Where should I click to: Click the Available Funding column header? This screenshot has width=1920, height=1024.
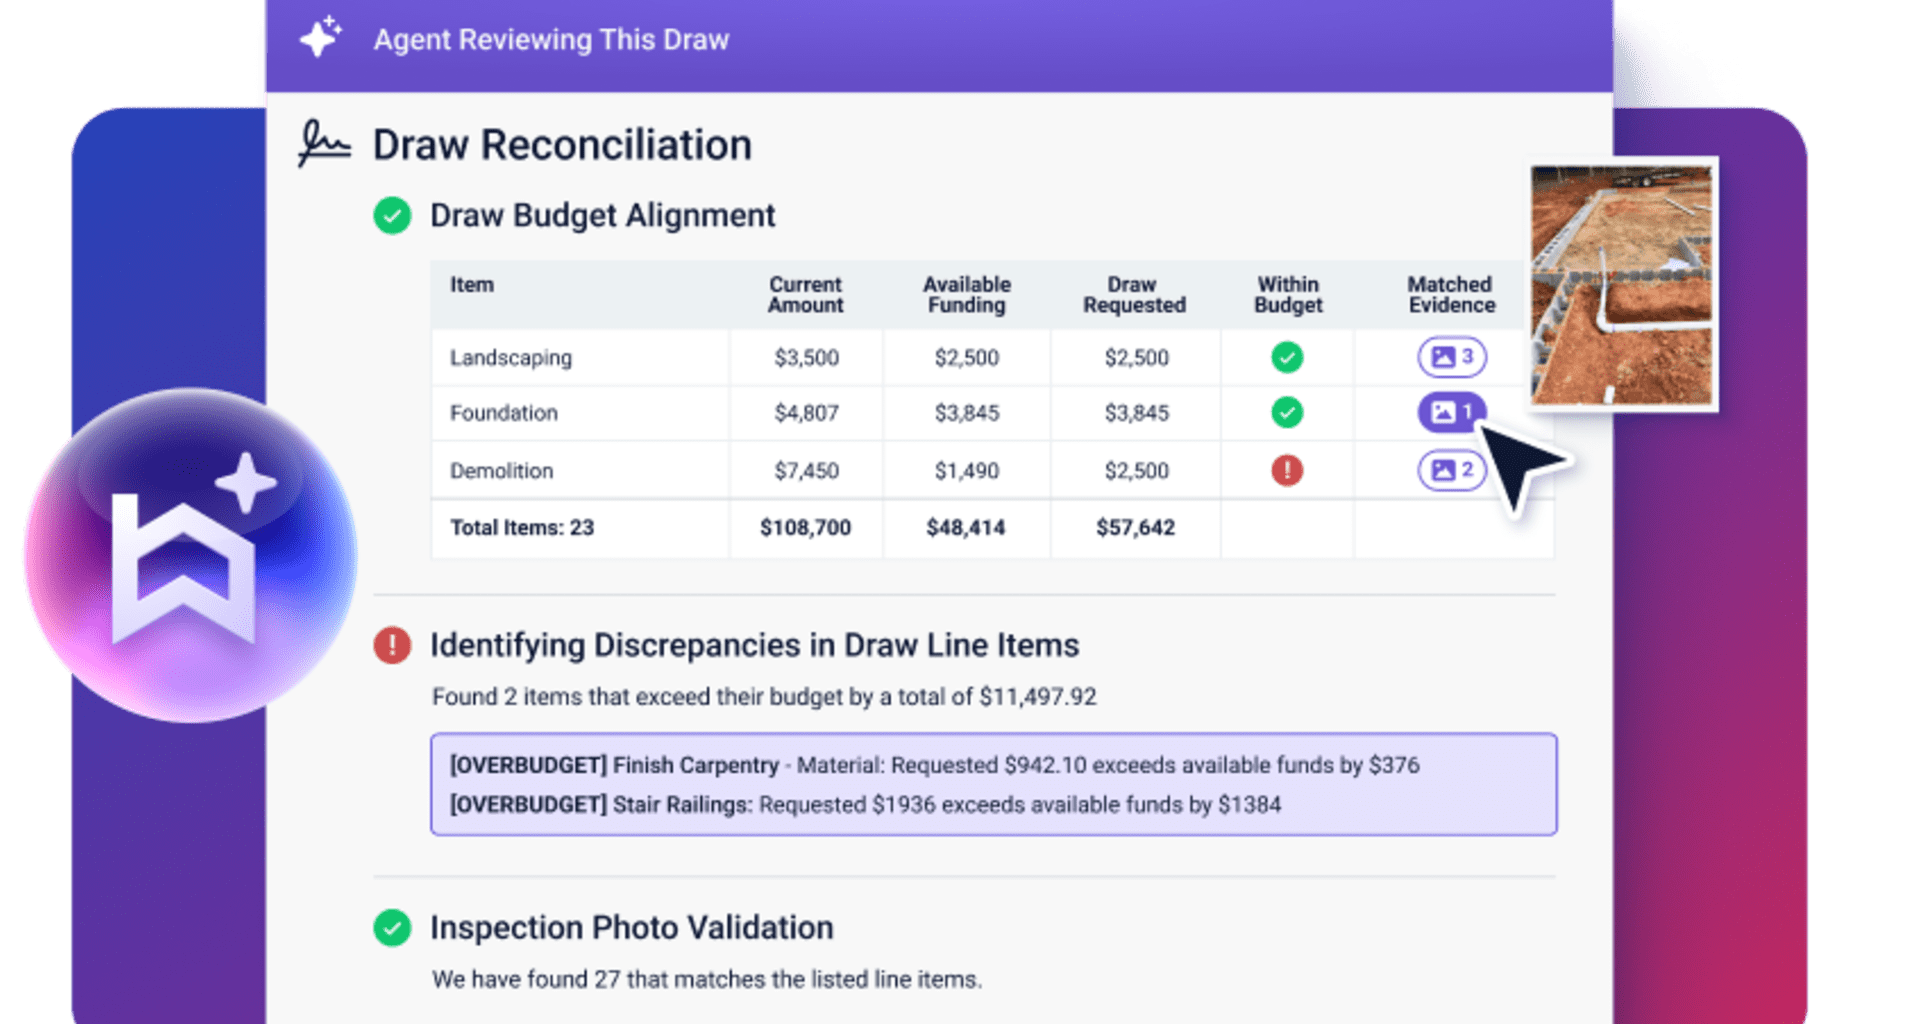point(966,295)
